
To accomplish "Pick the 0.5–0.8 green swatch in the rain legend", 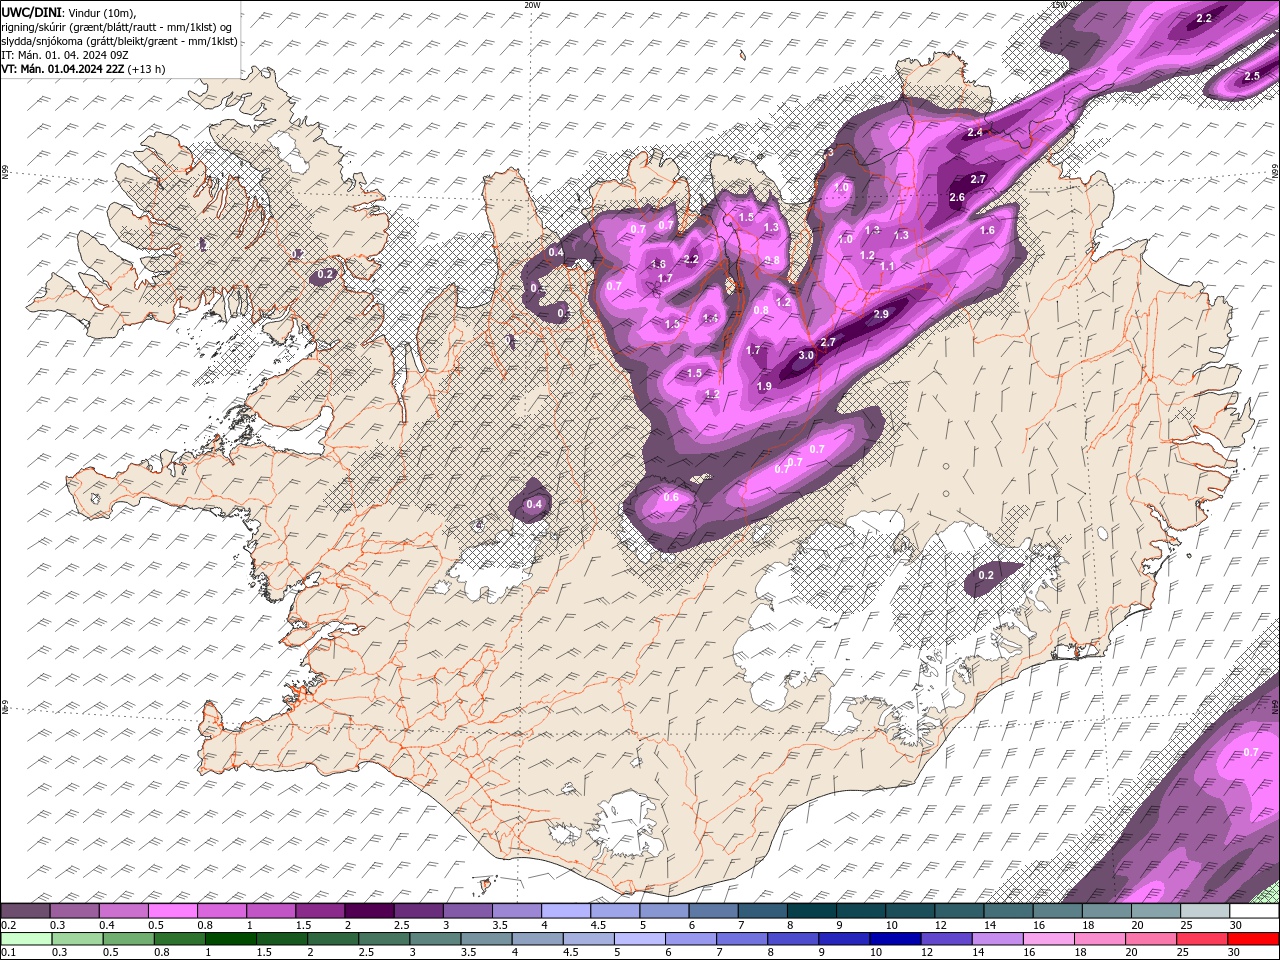I will click(128, 939).
